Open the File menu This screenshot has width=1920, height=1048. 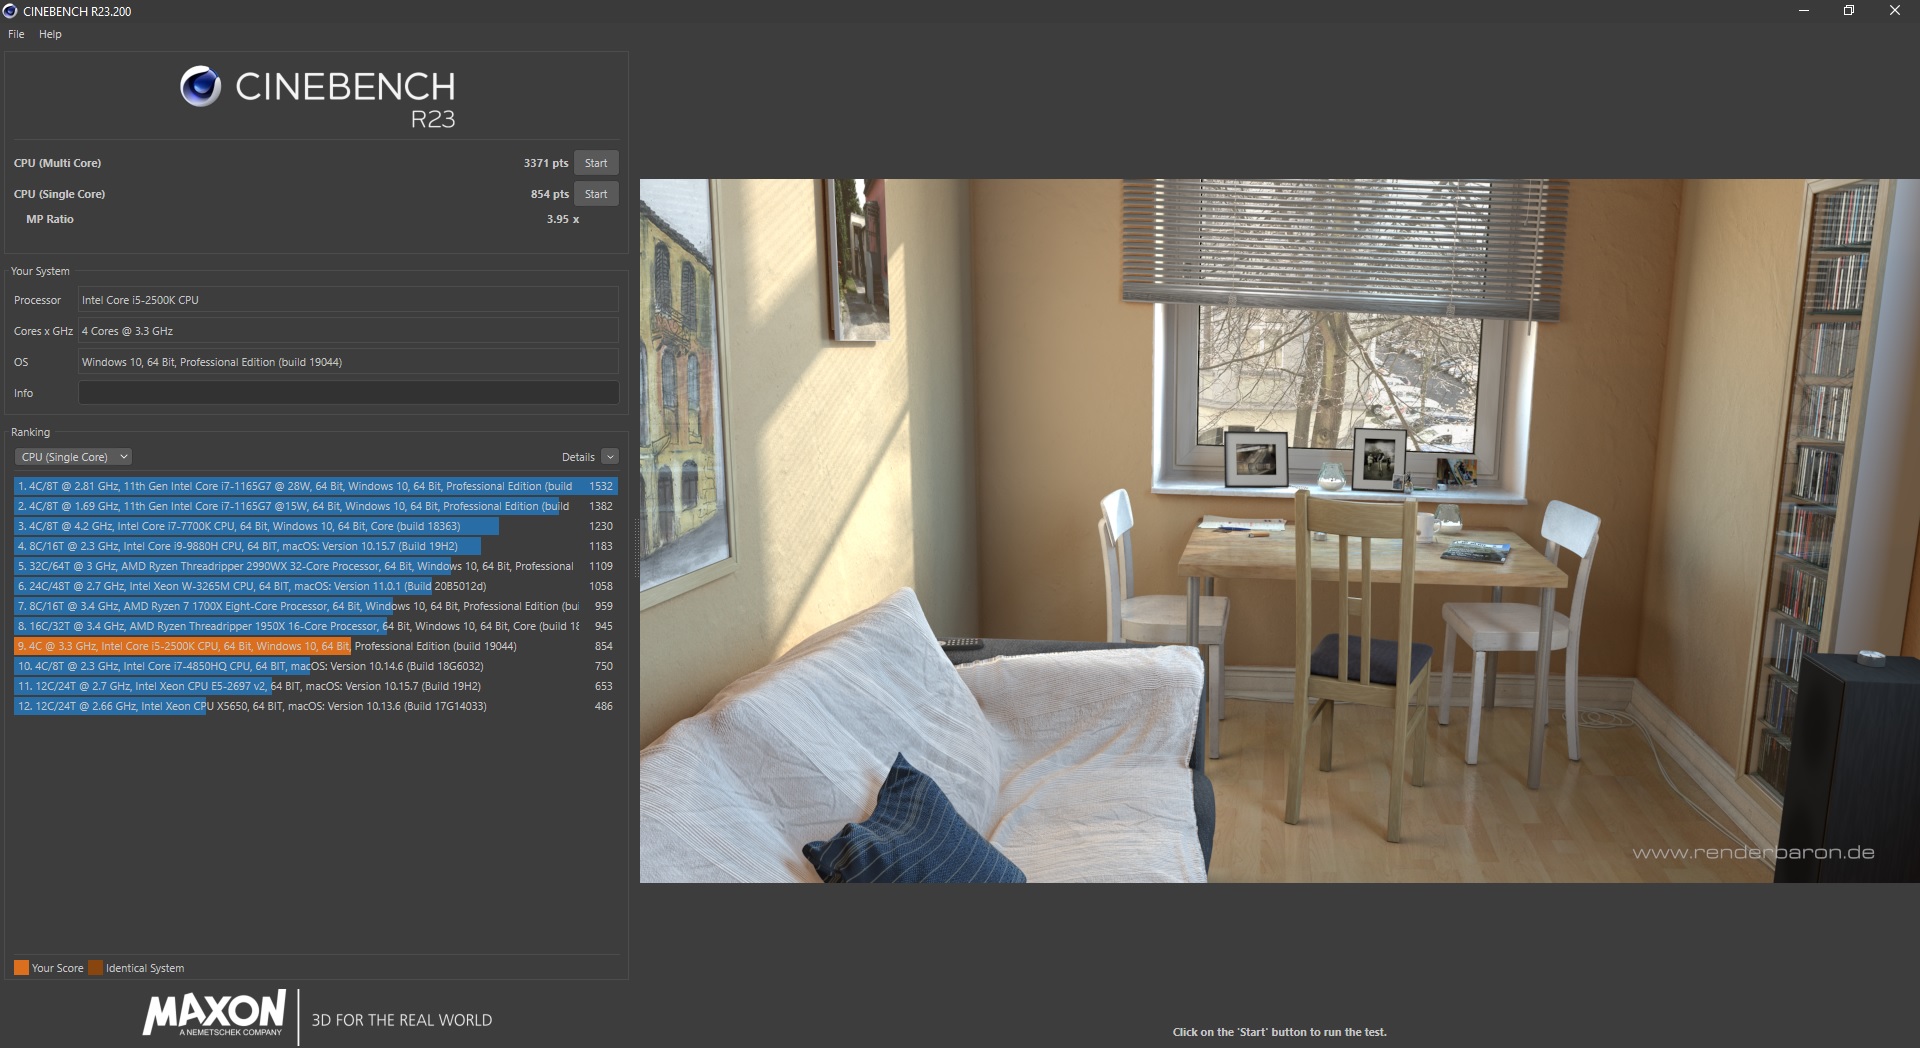pos(16,34)
